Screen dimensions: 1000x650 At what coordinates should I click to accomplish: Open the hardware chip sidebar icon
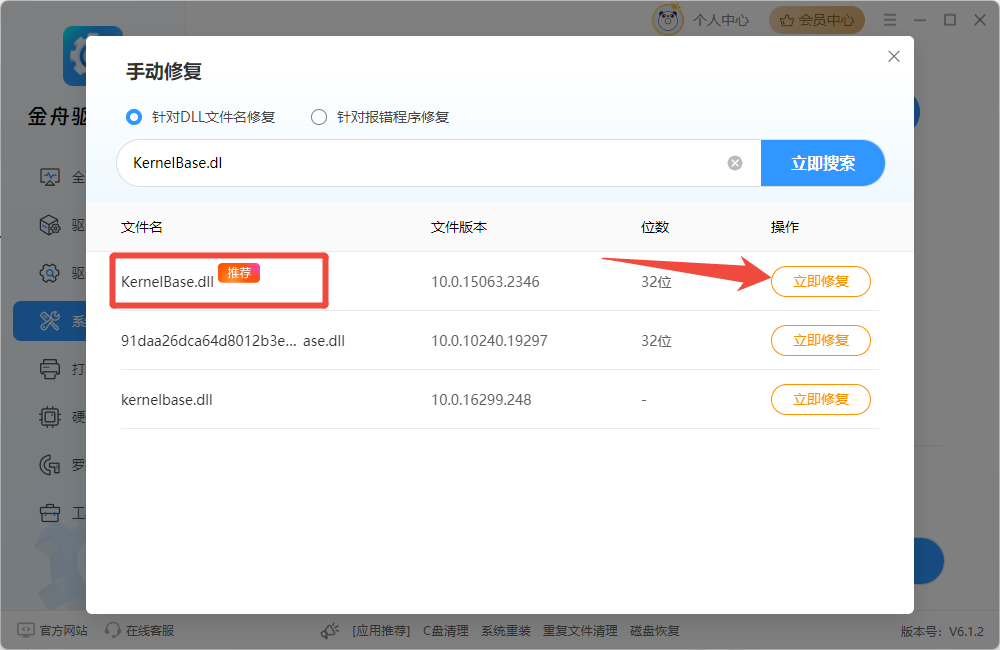pos(50,417)
